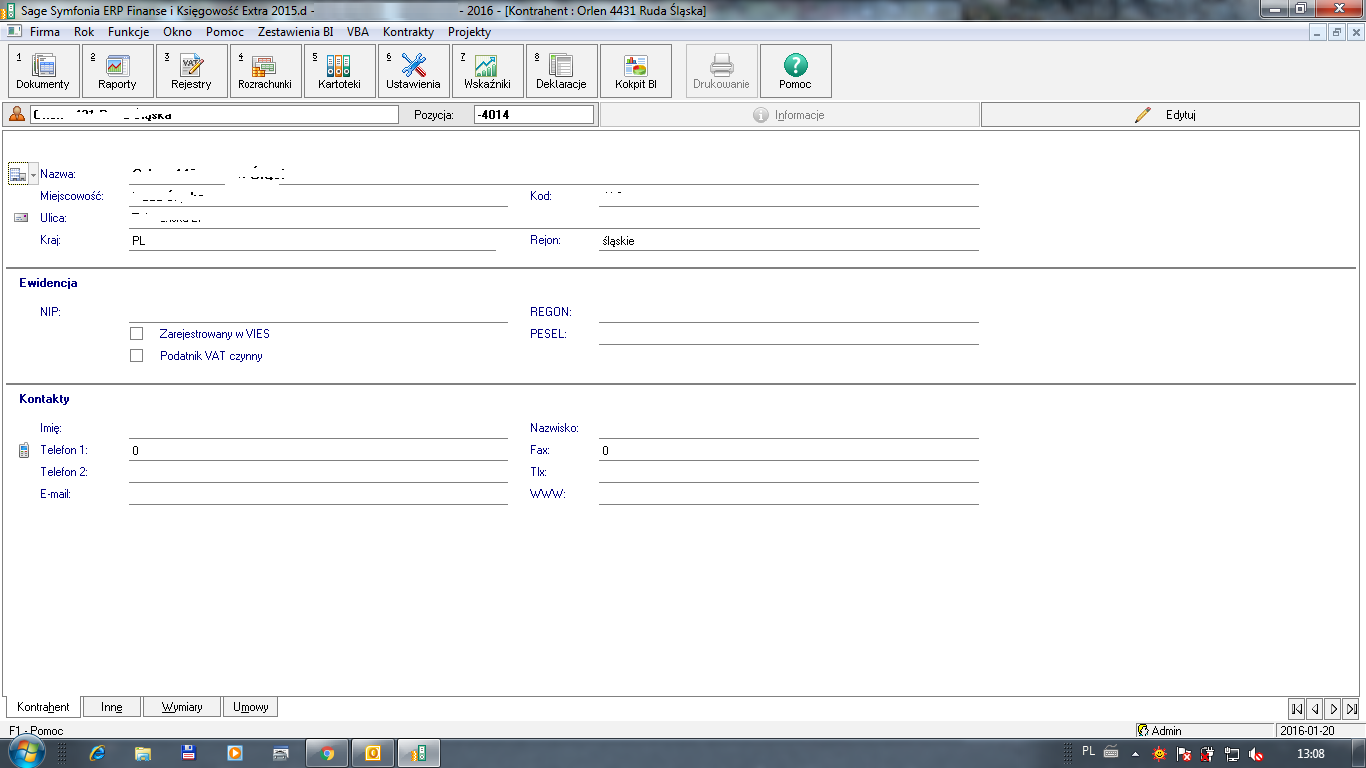1366x768 pixels.
Task: Switch to the Umowy tab
Action: (250, 707)
